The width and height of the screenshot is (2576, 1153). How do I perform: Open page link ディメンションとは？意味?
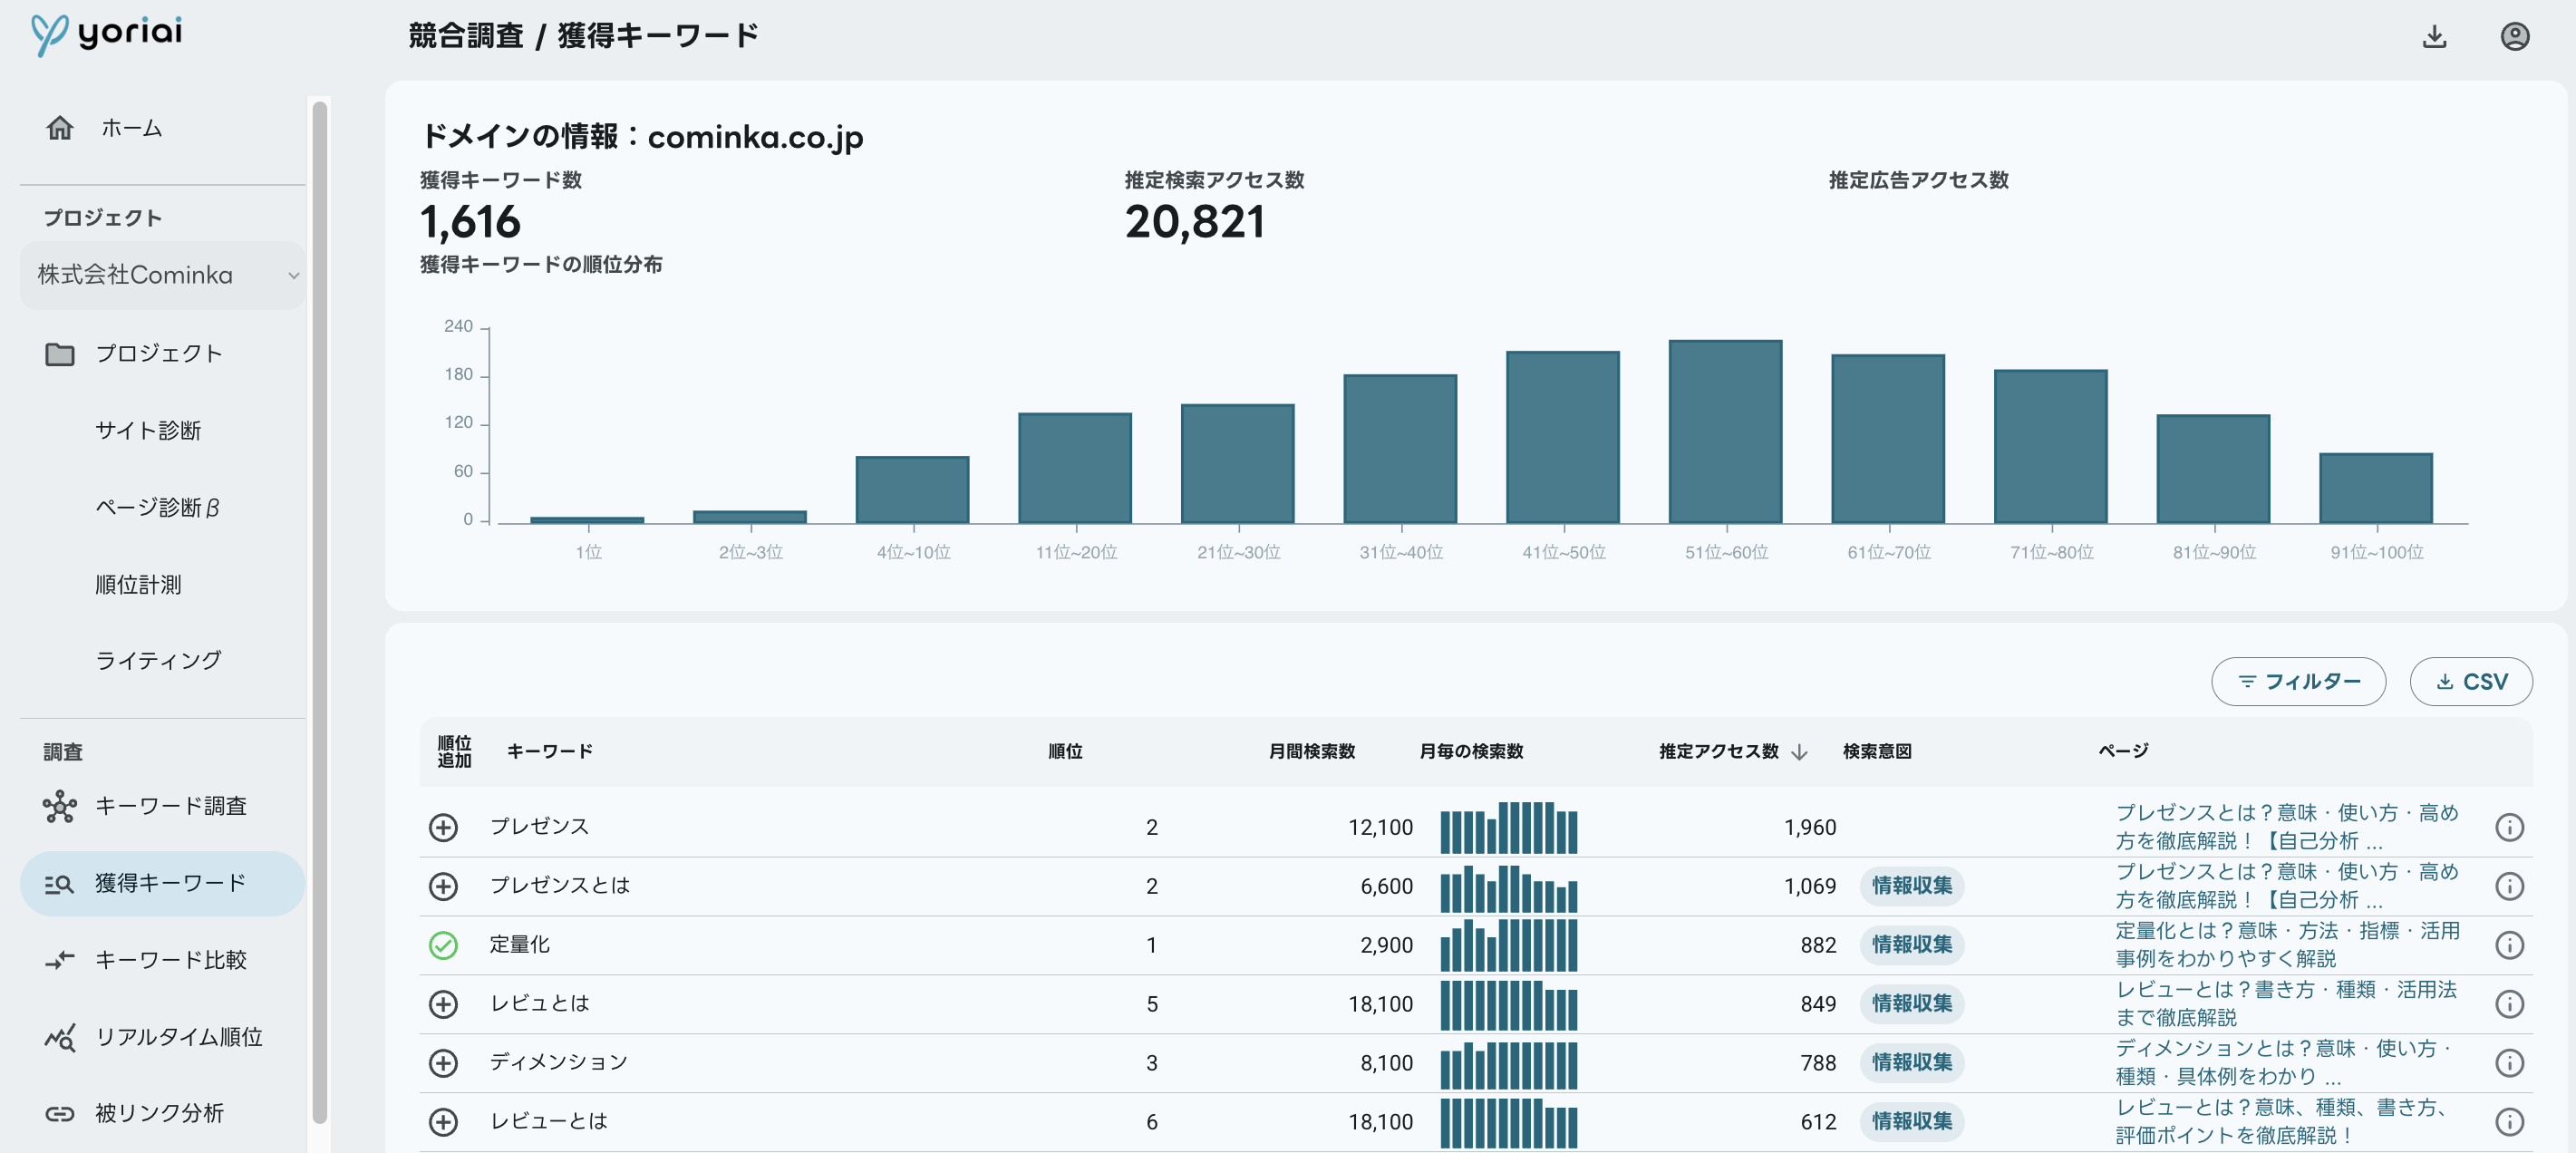2286,1063
